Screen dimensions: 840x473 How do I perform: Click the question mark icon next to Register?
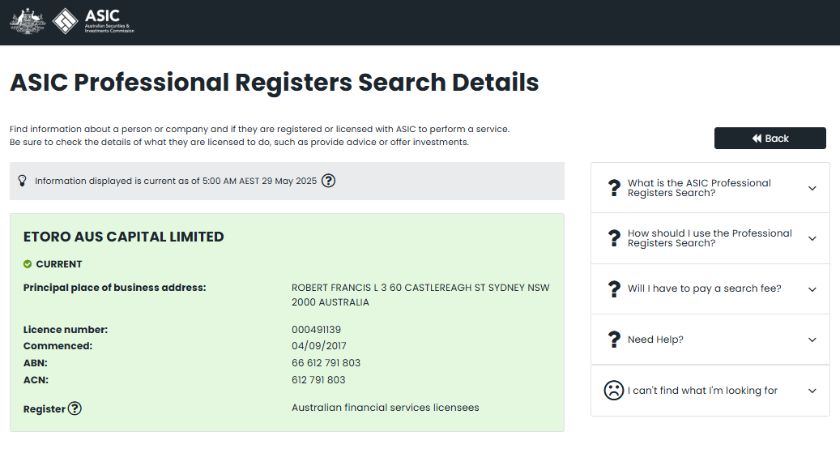[75, 409]
